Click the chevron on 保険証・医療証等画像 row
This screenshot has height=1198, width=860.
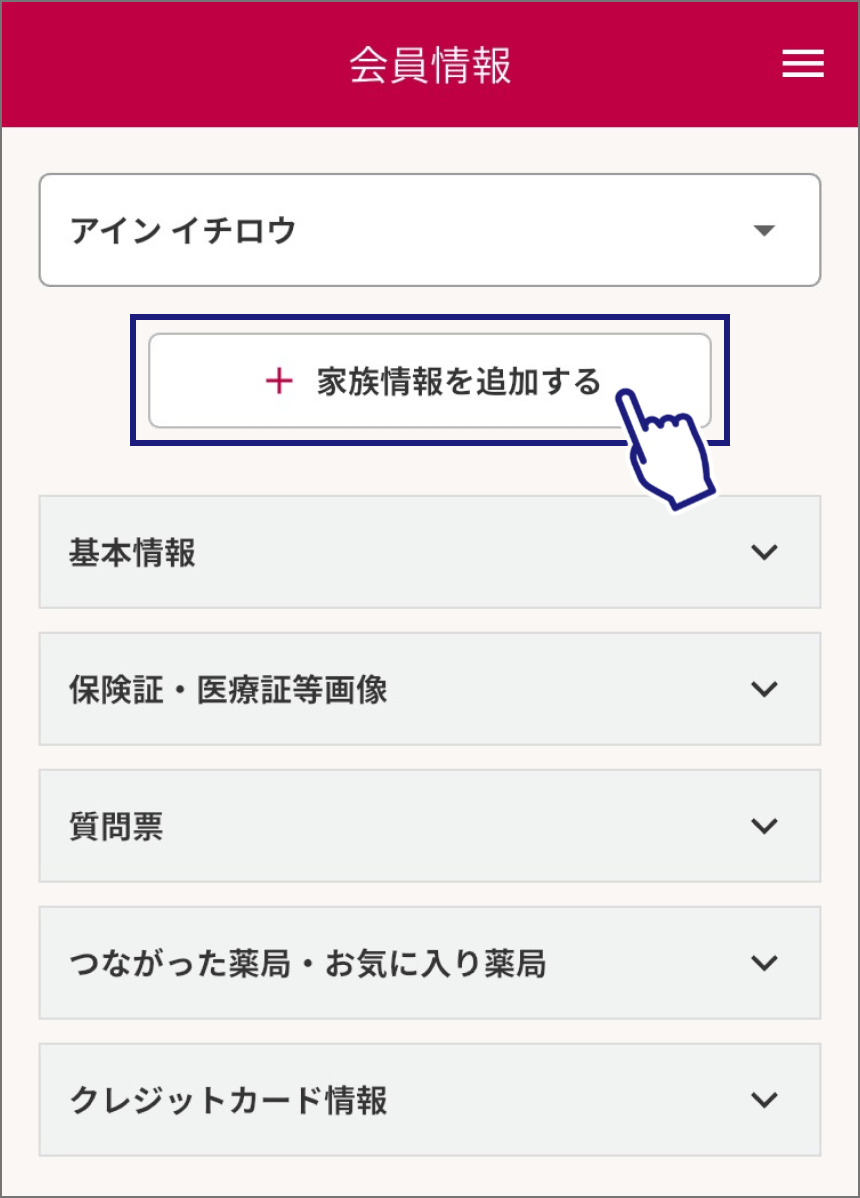tap(764, 689)
